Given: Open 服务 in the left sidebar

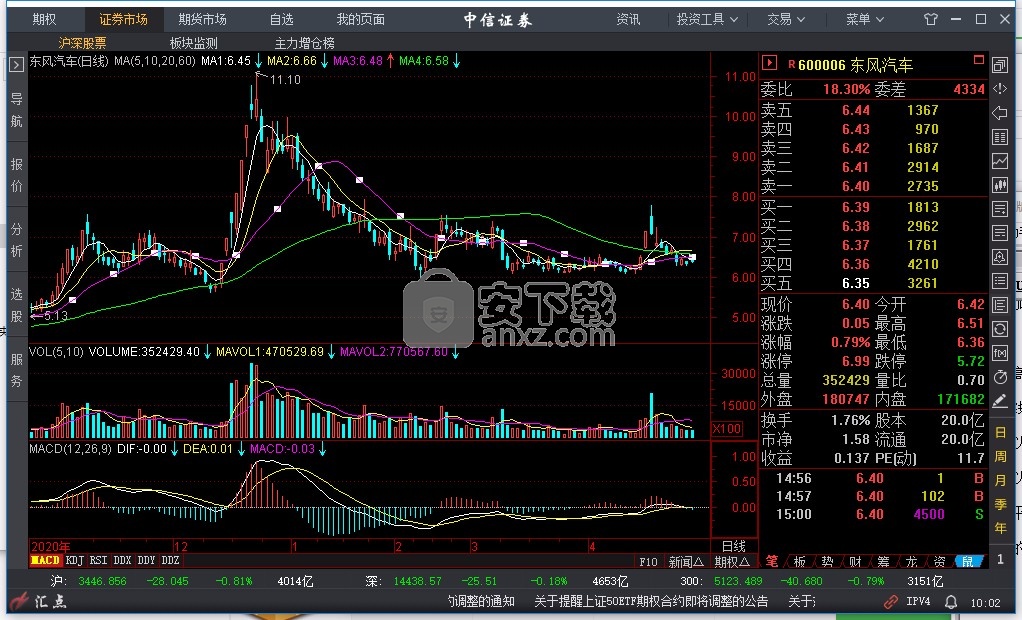Looking at the screenshot, I should click(x=16, y=370).
